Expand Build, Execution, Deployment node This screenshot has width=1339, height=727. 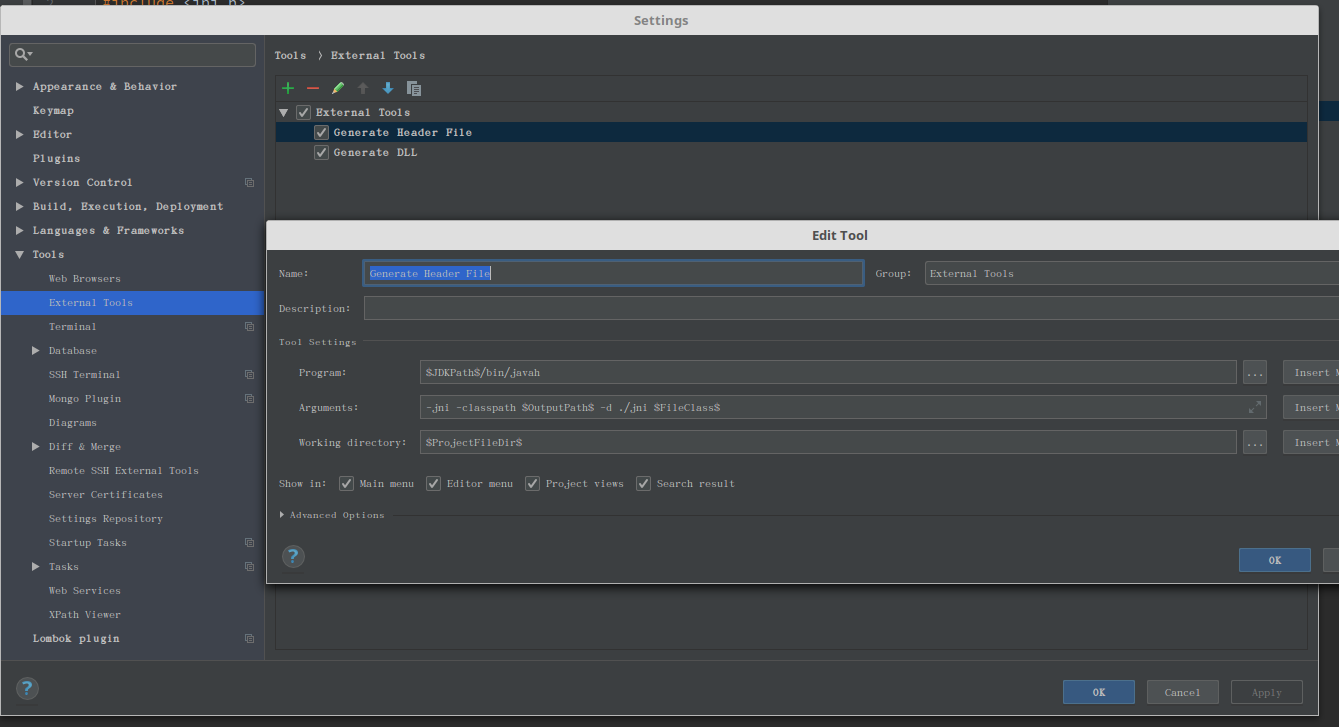[19, 206]
